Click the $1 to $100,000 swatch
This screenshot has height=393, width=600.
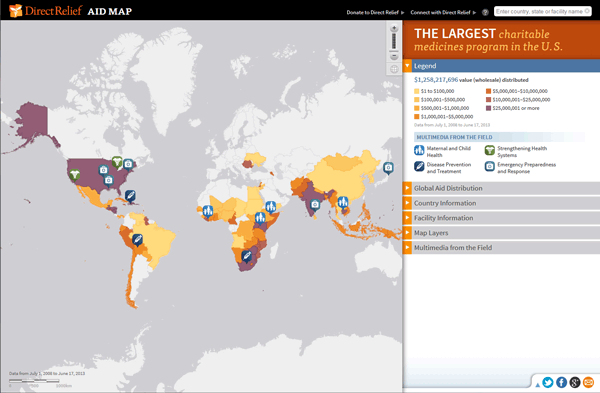(x=417, y=91)
